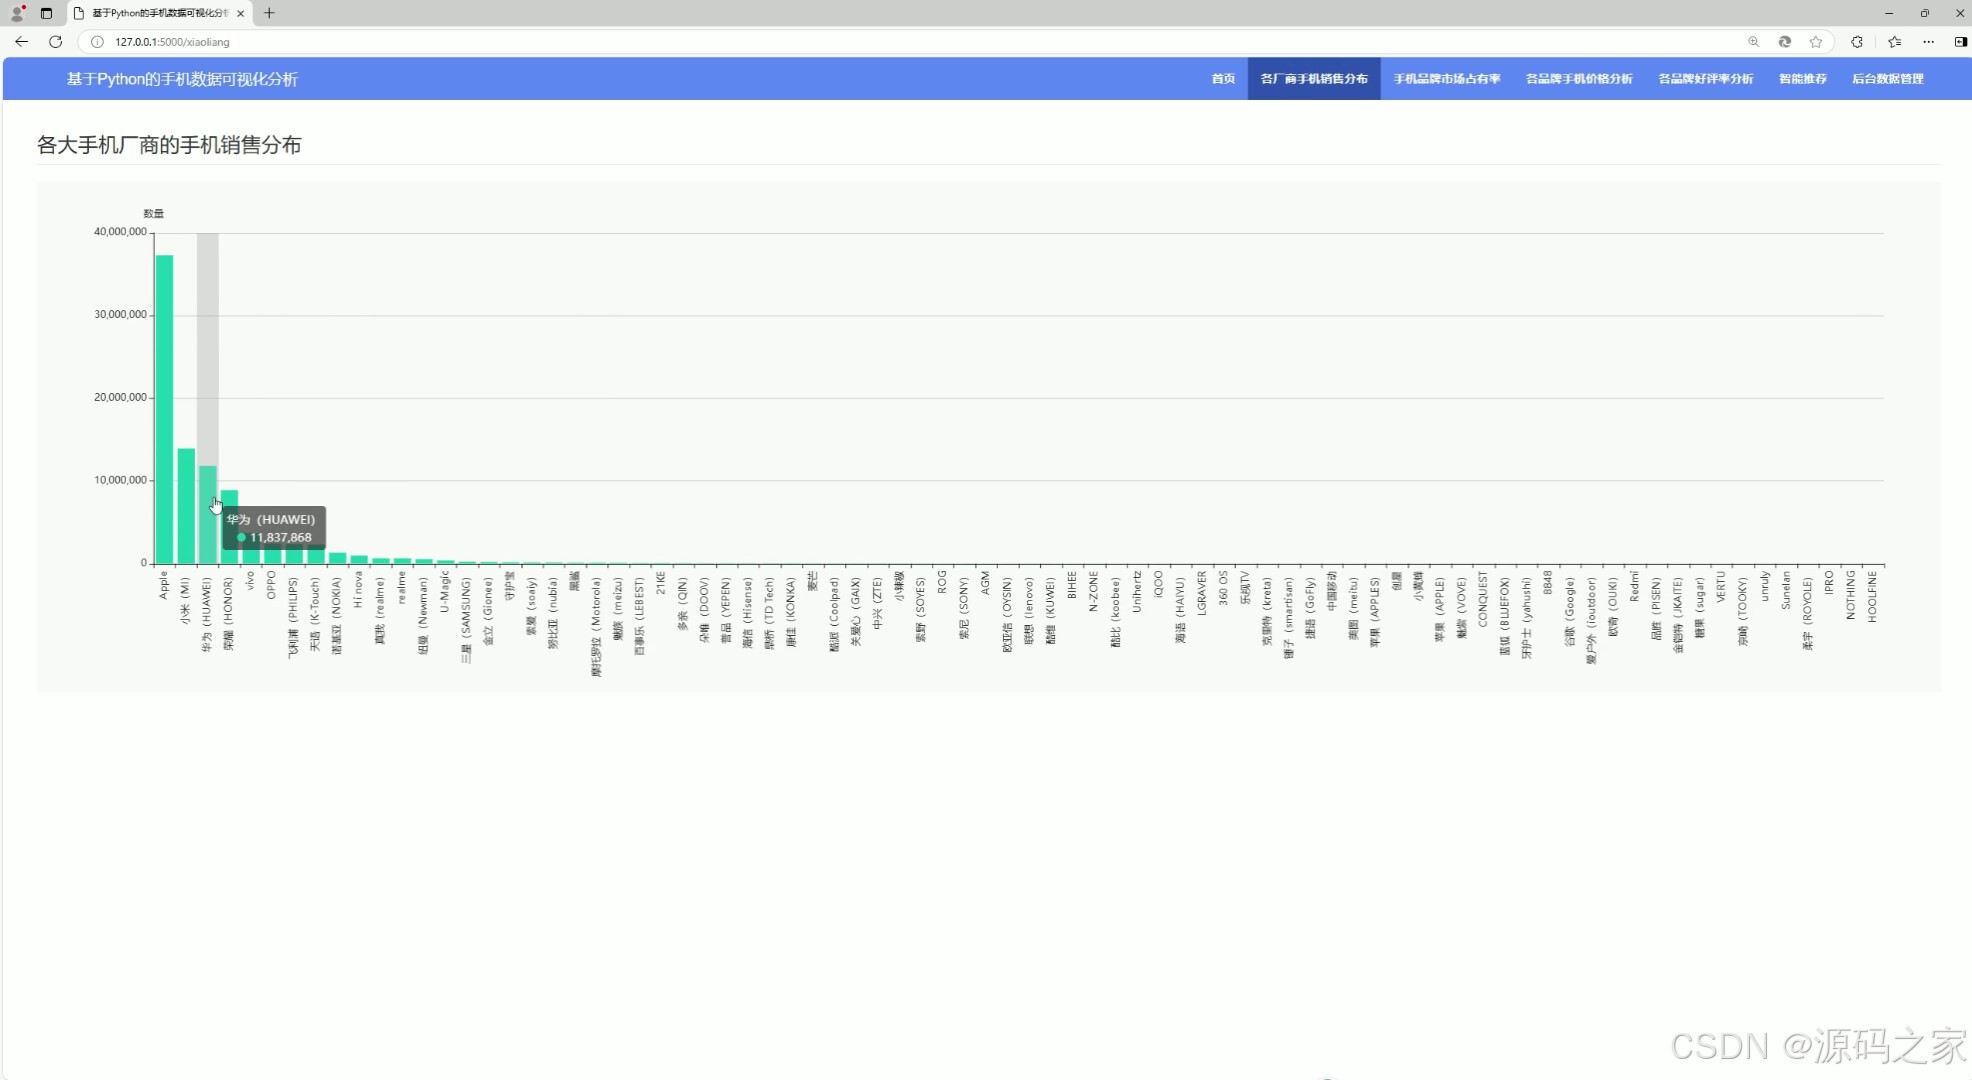Open the favorites list icon
Screen dimensions: 1972x1080
[1895, 42]
